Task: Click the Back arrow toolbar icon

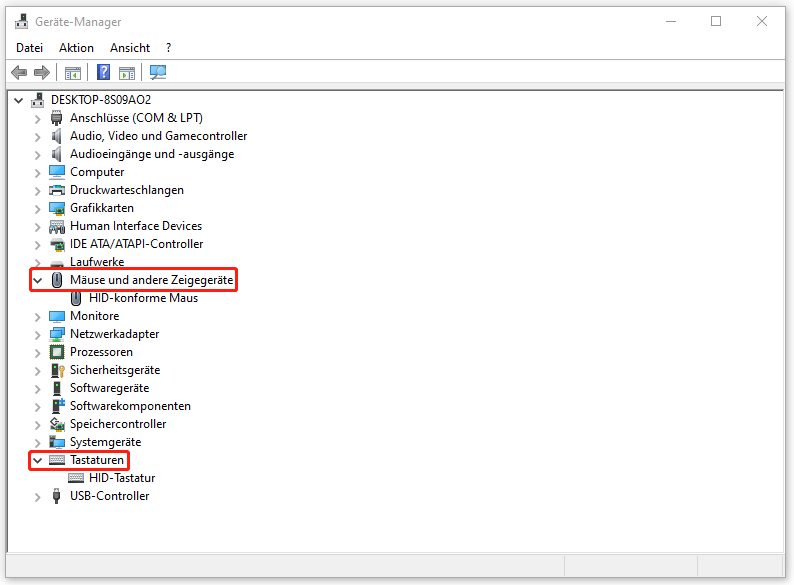Action: [x=19, y=72]
